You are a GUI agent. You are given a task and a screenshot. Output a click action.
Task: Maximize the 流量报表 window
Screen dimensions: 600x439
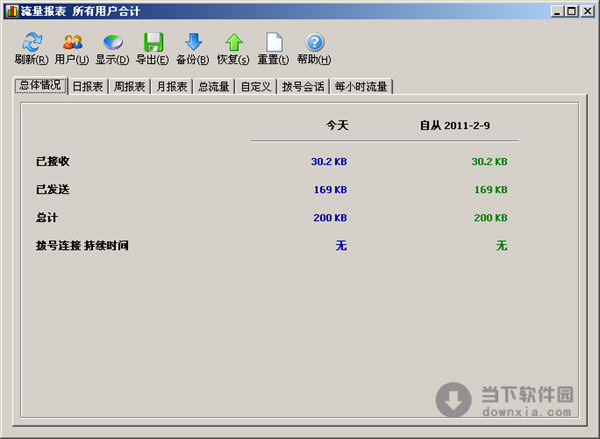tap(571, 11)
